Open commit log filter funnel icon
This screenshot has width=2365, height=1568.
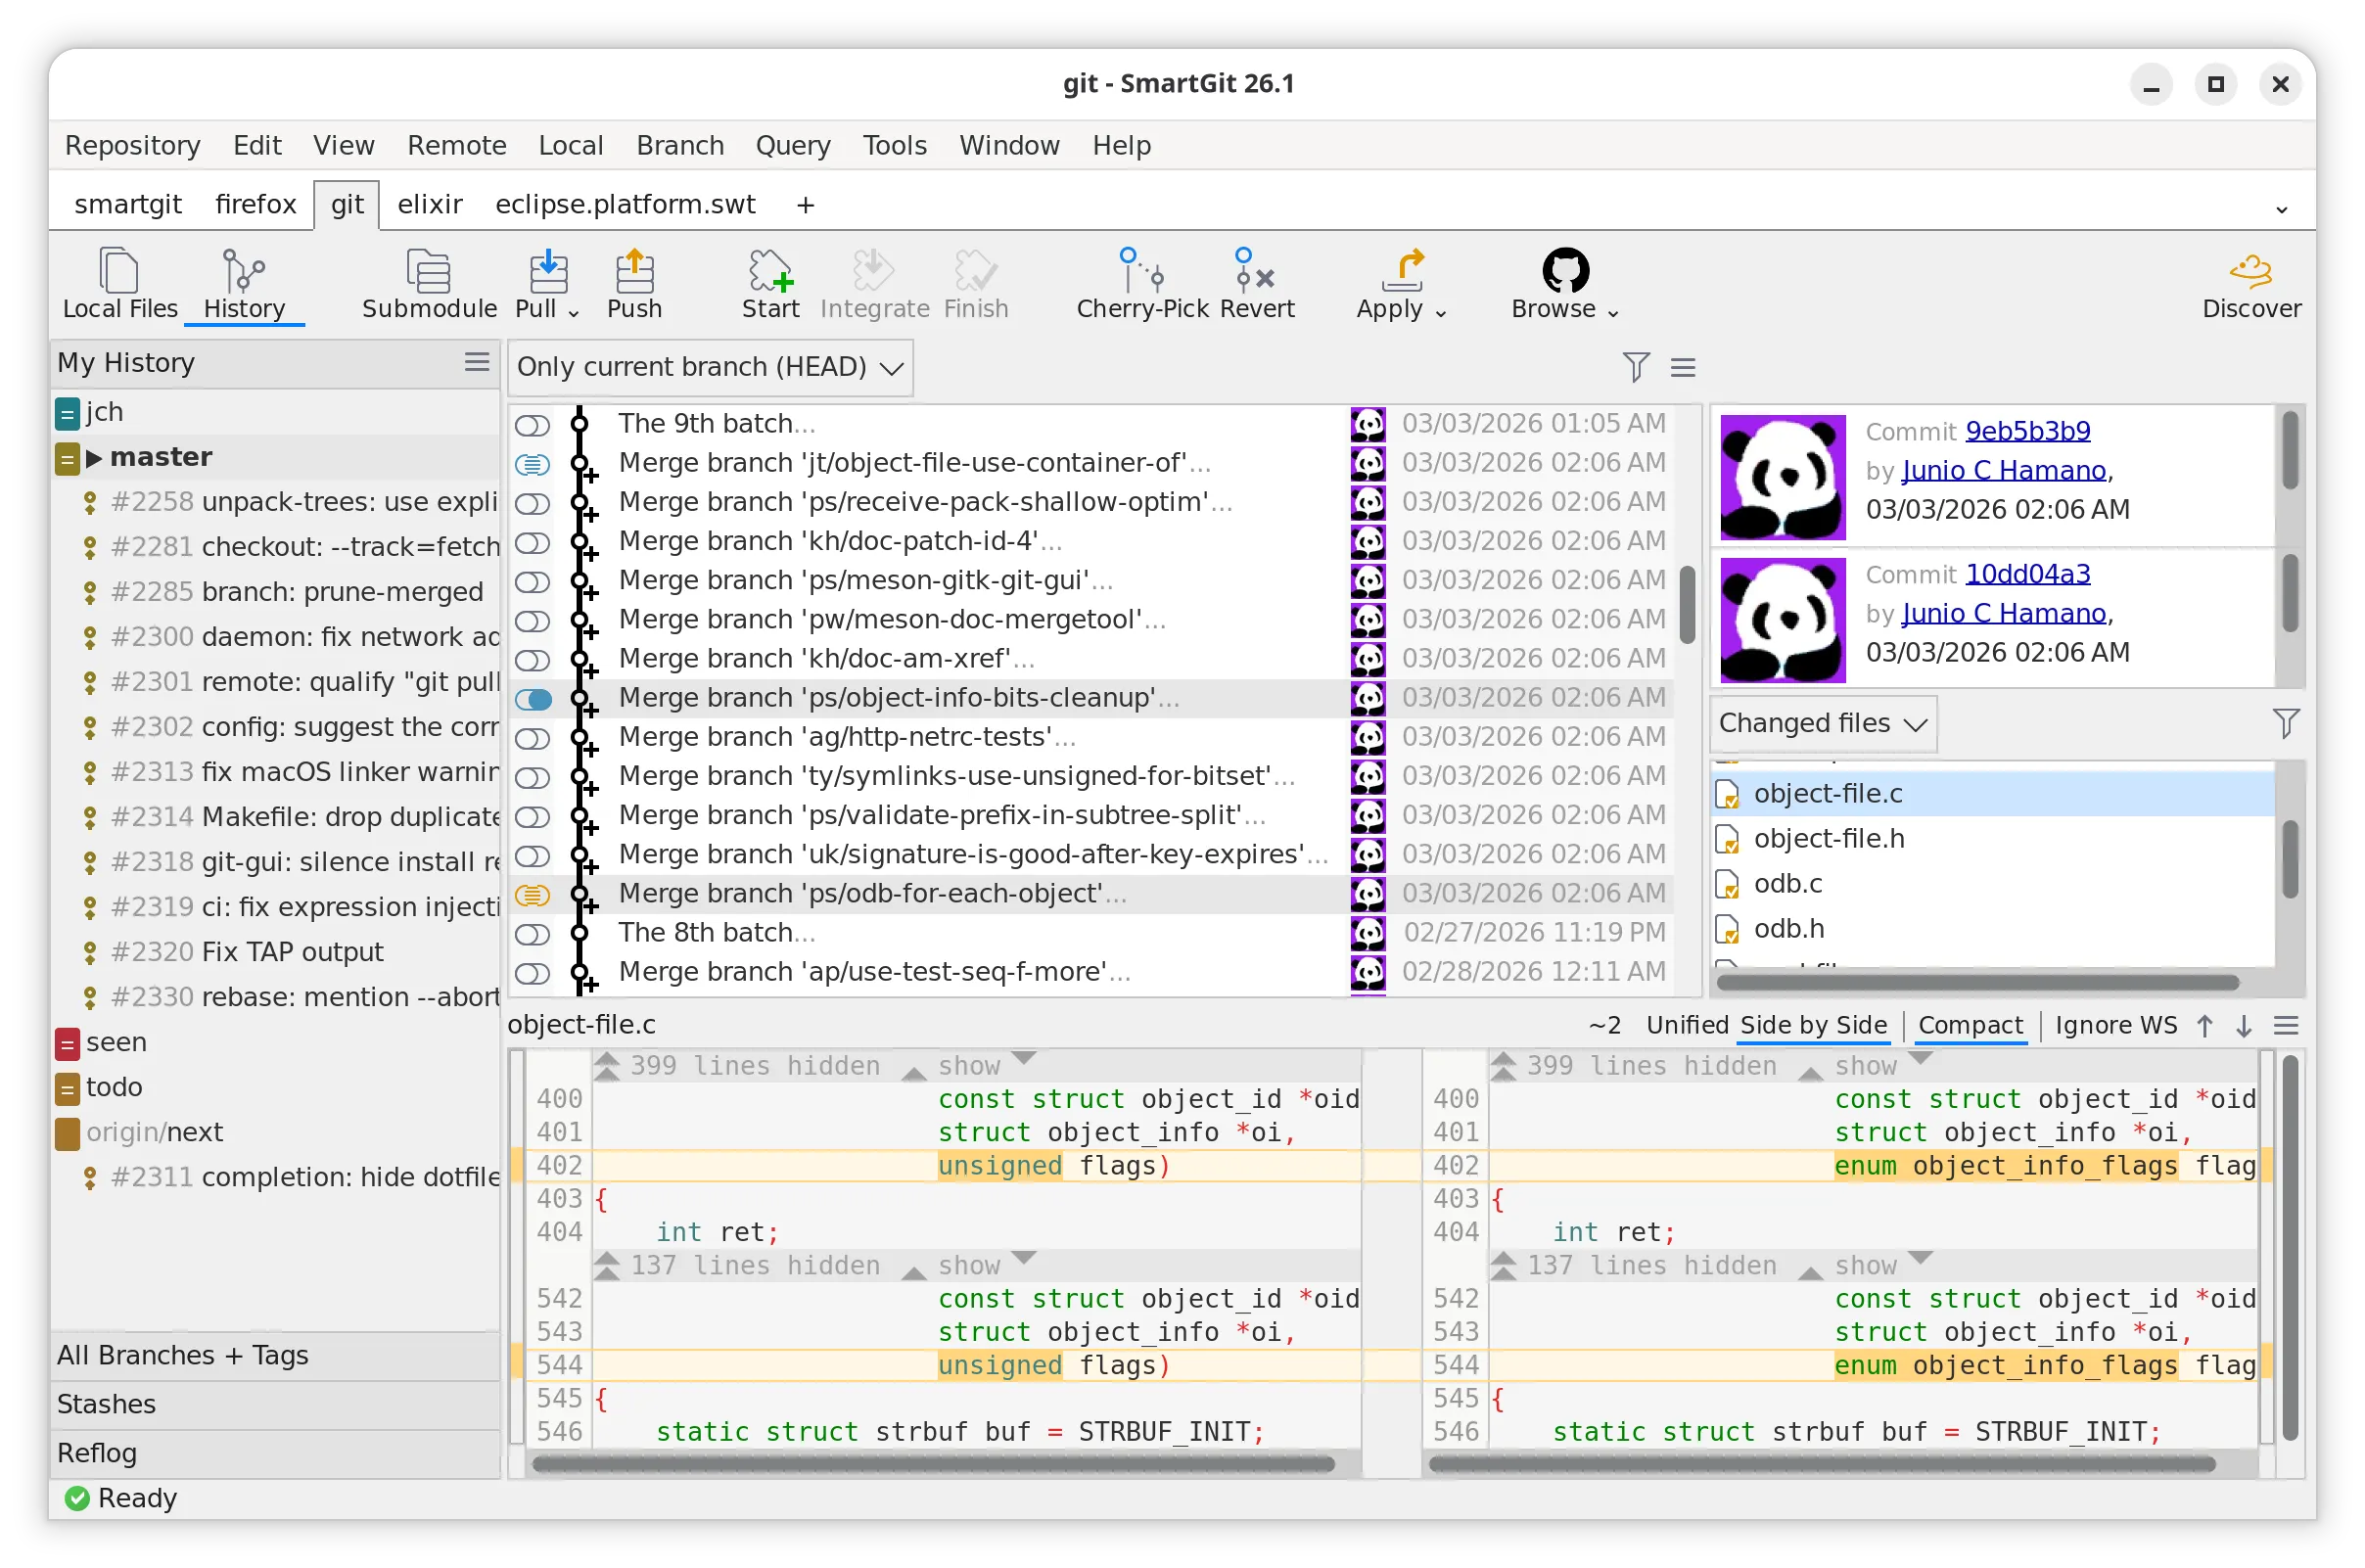1635,367
